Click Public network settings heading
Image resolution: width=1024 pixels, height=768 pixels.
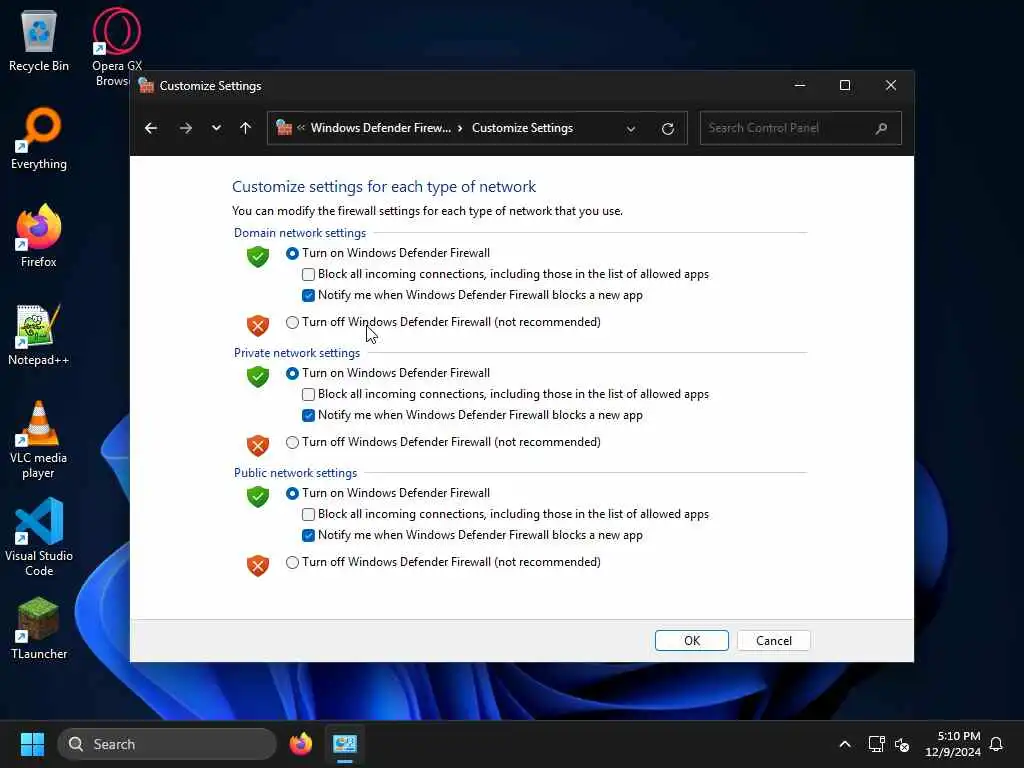[x=295, y=473]
